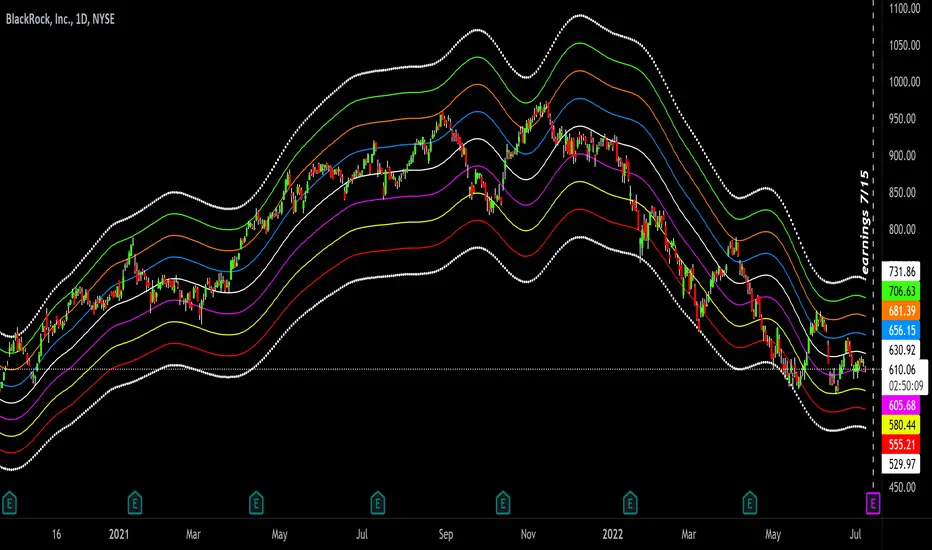Click the 2021 year label on time axis
The width and height of the screenshot is (932, 550).
(119, 534)
